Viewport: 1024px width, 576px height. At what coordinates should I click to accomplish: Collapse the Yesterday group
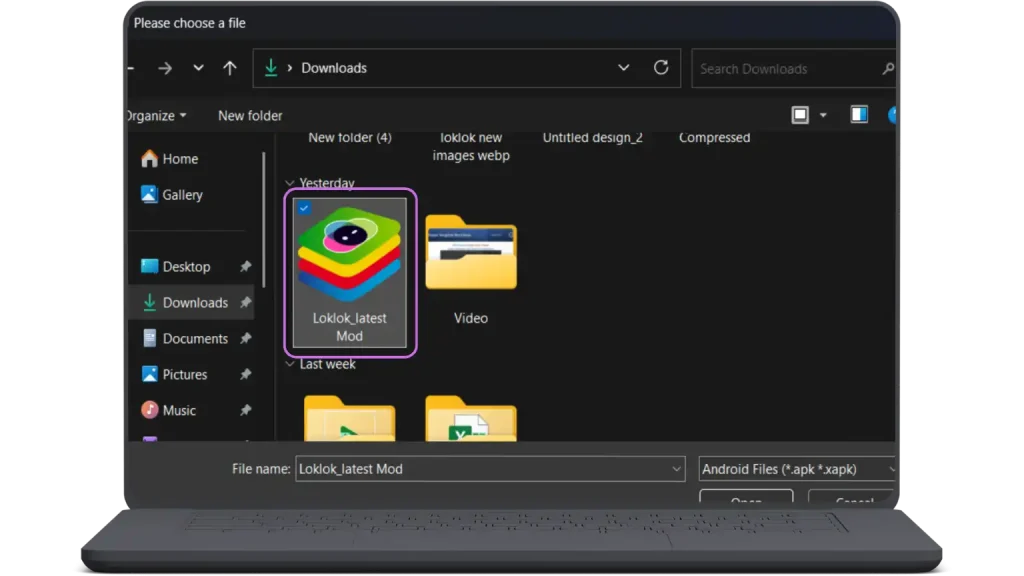(x=291, y=184)
